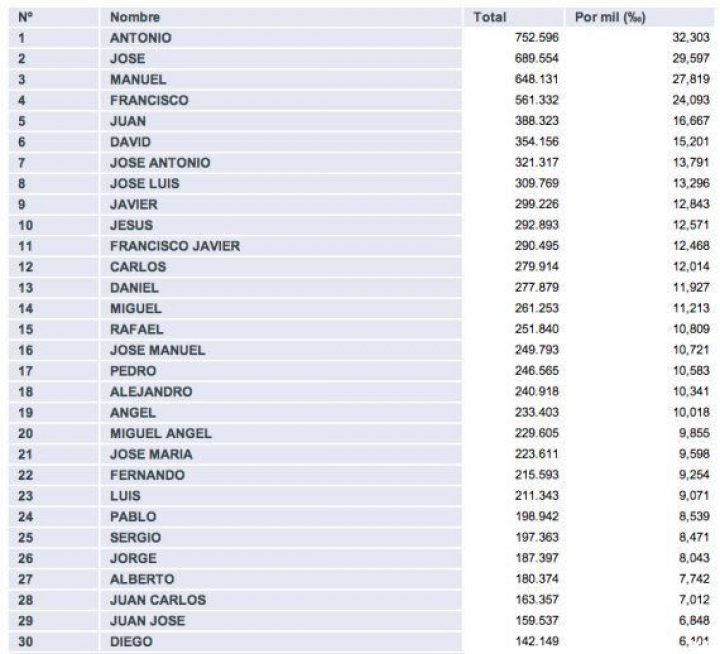720x654 pixels.
Task: Select the MIGUEL ANGEL name cell
Action: 160,433
